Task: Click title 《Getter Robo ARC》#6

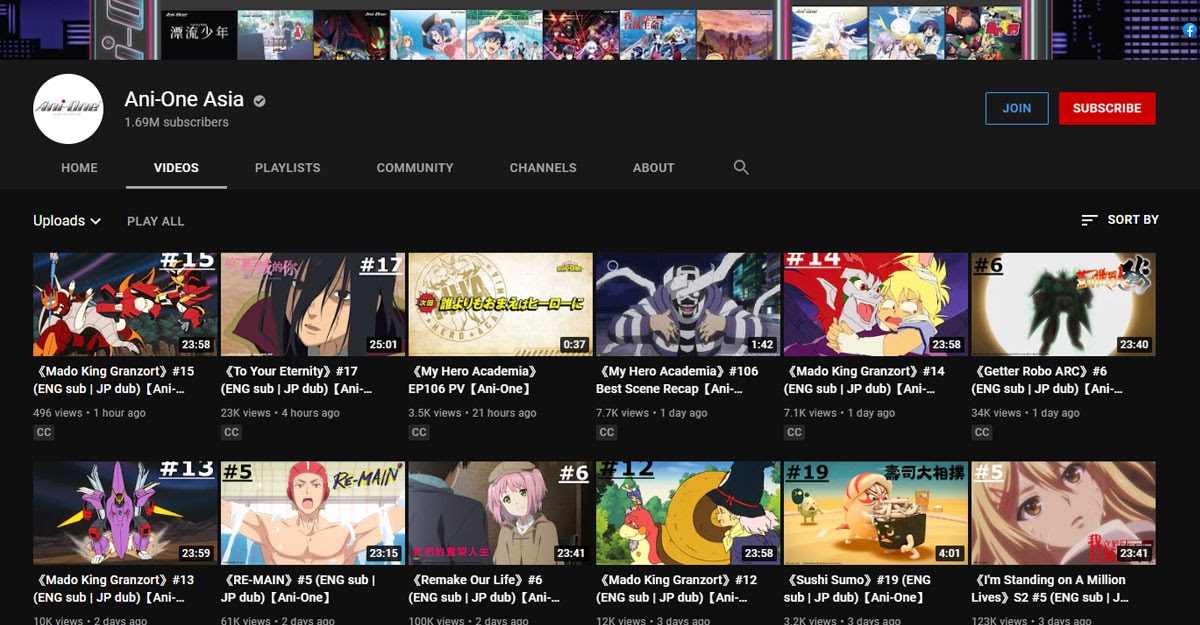Action: click(1047, 380)
